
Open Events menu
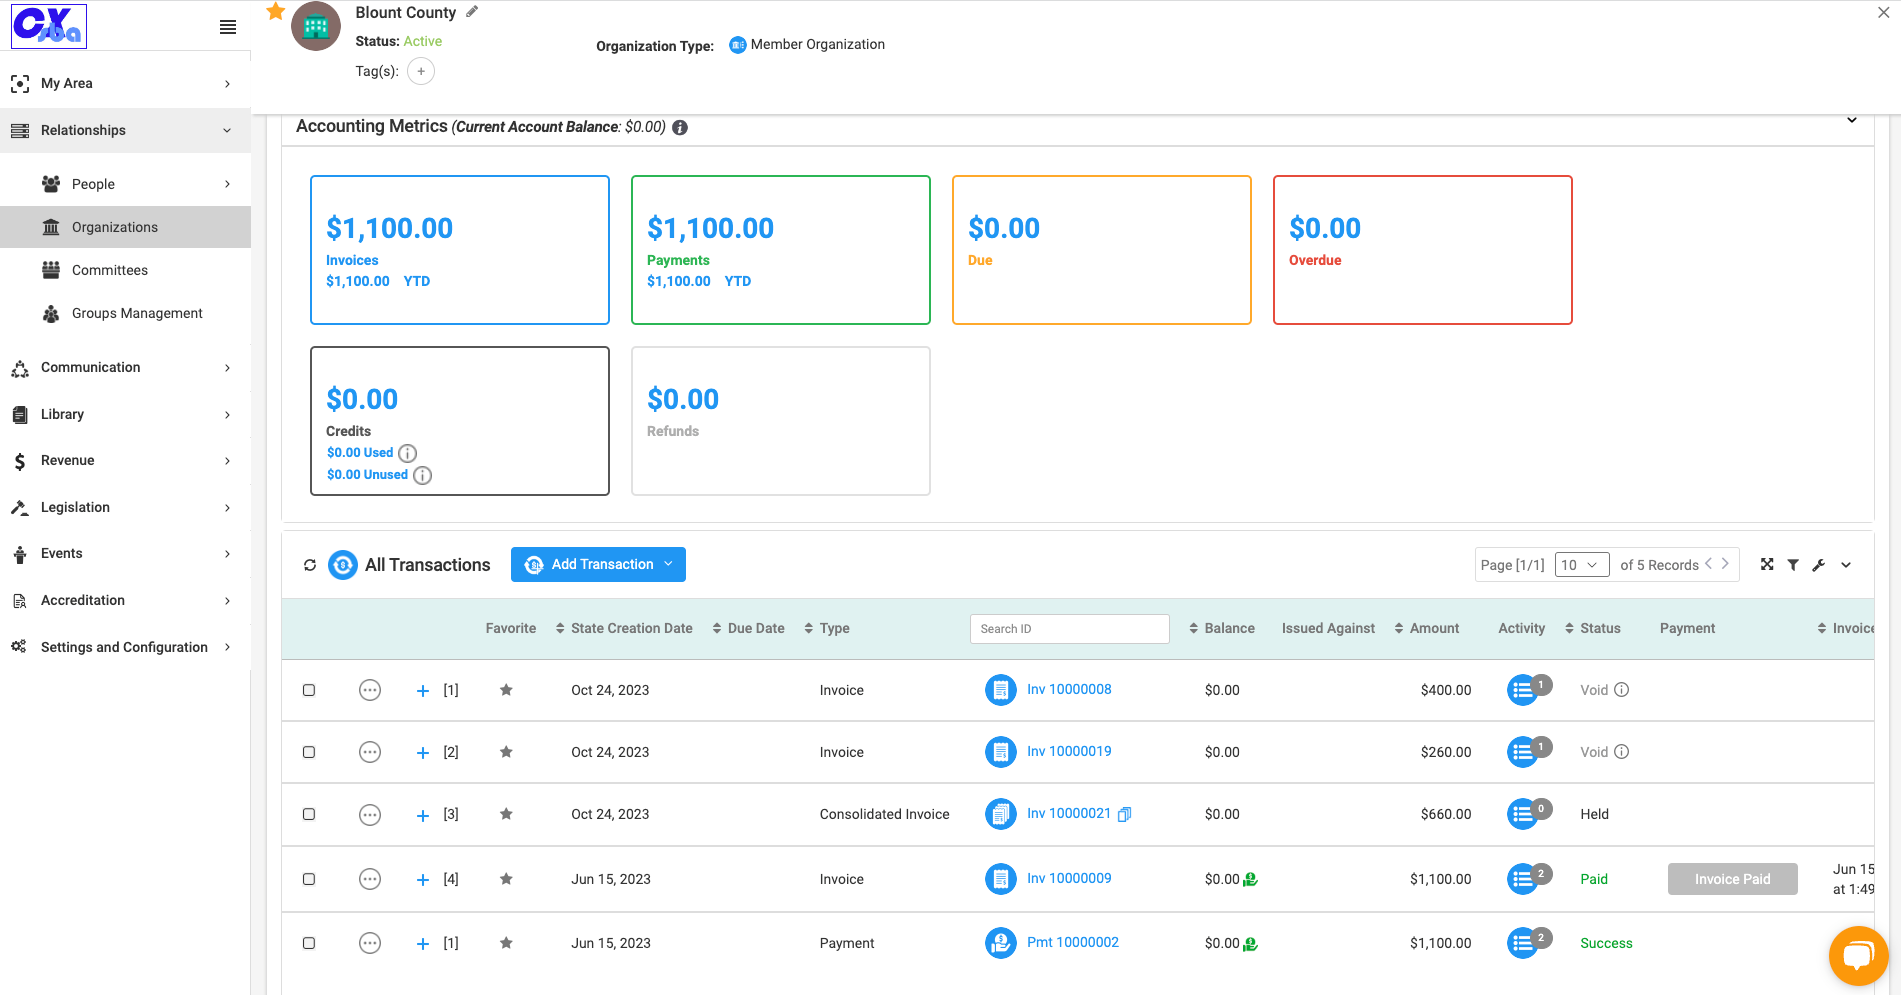[x=125, y=553]
